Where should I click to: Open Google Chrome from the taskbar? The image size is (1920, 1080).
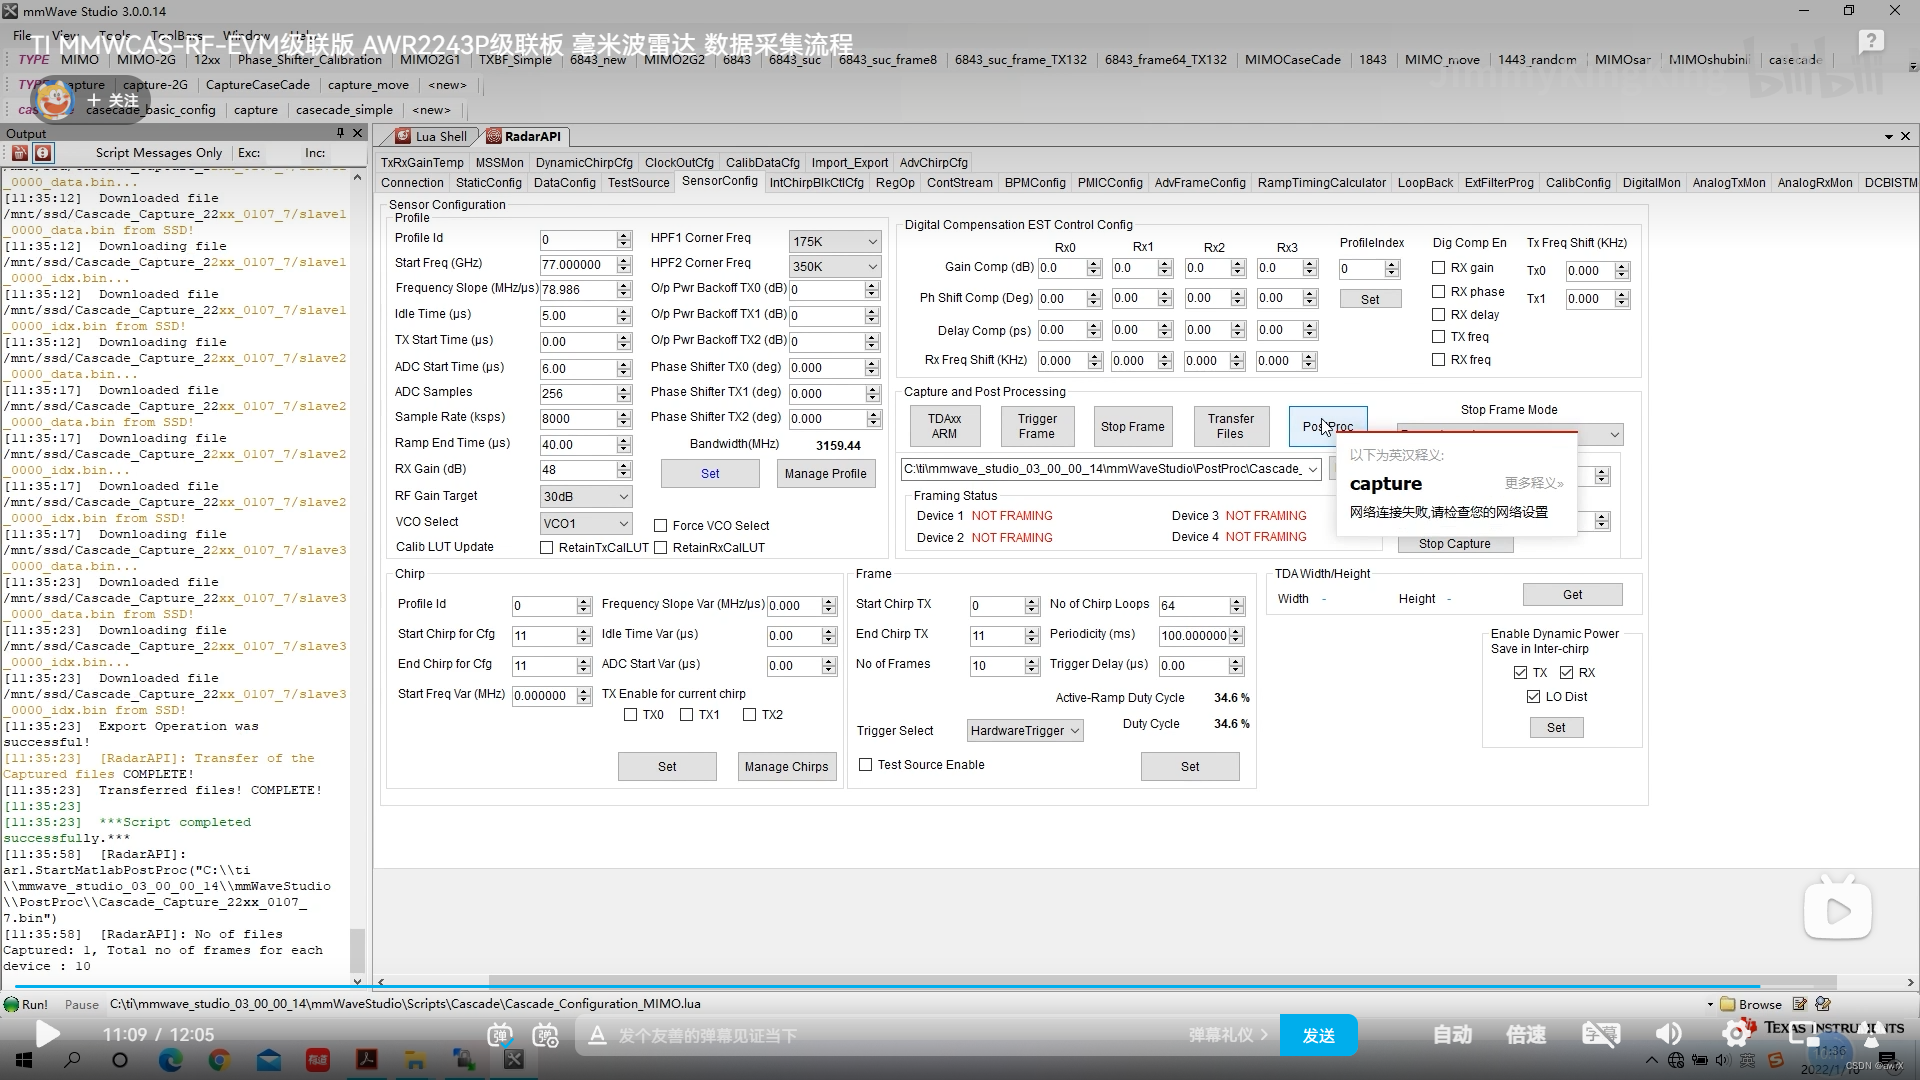[220, 1060]
